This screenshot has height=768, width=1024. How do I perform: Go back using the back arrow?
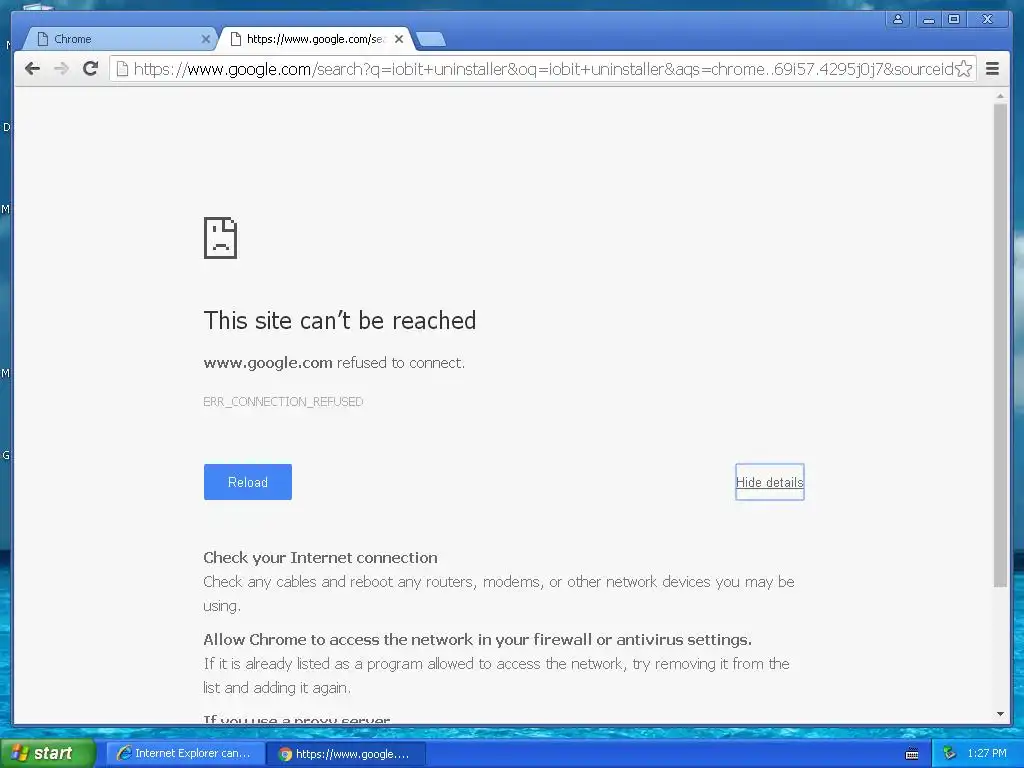point(32,69)
